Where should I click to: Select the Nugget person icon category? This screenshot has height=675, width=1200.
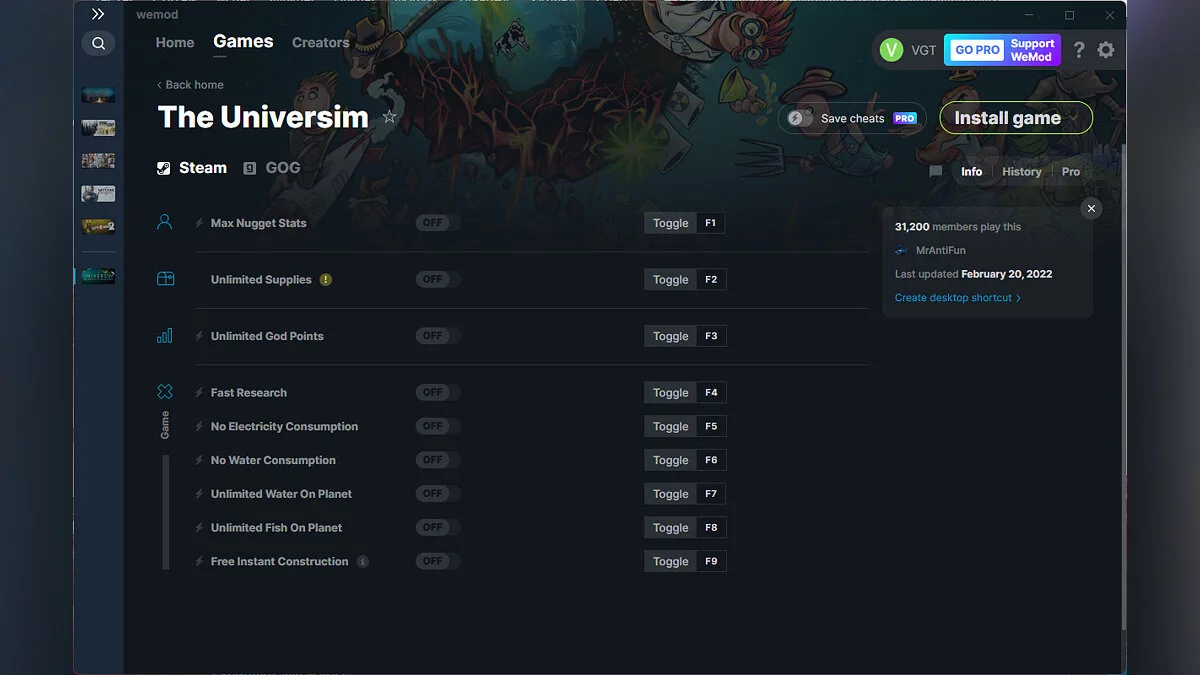click(x=165, y=222)
